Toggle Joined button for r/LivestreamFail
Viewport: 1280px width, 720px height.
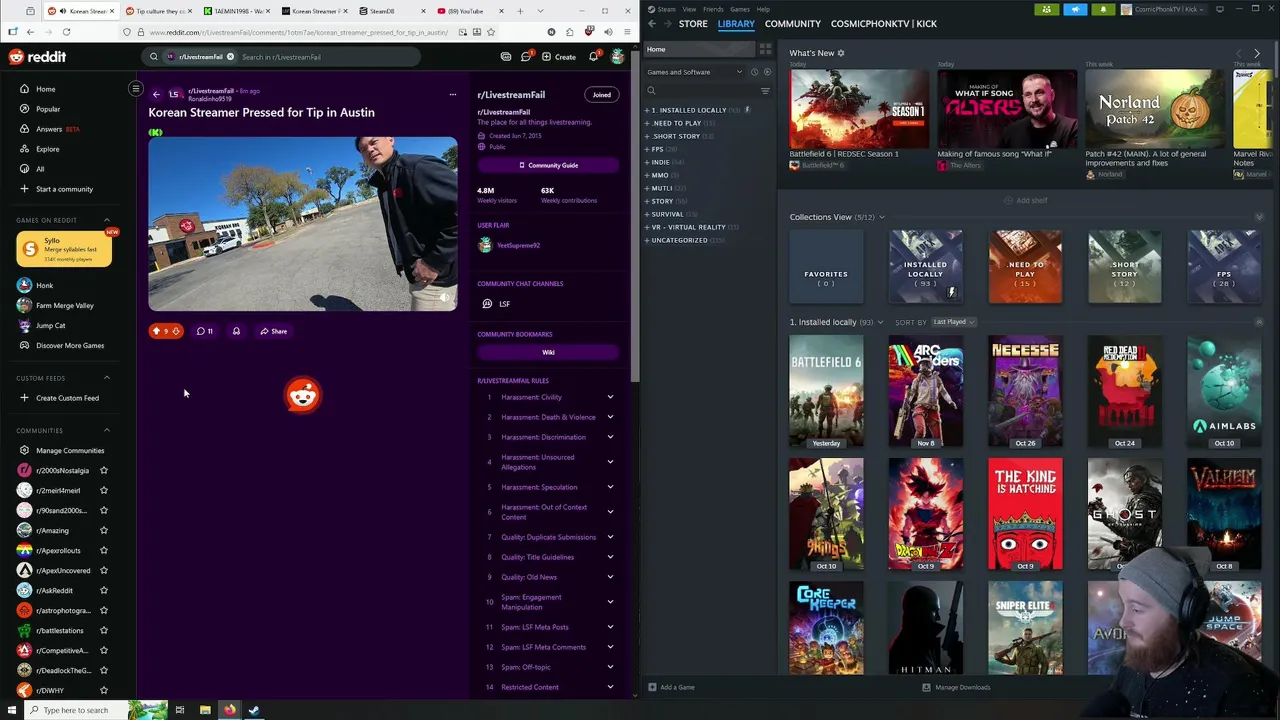[x=601, y=95]
